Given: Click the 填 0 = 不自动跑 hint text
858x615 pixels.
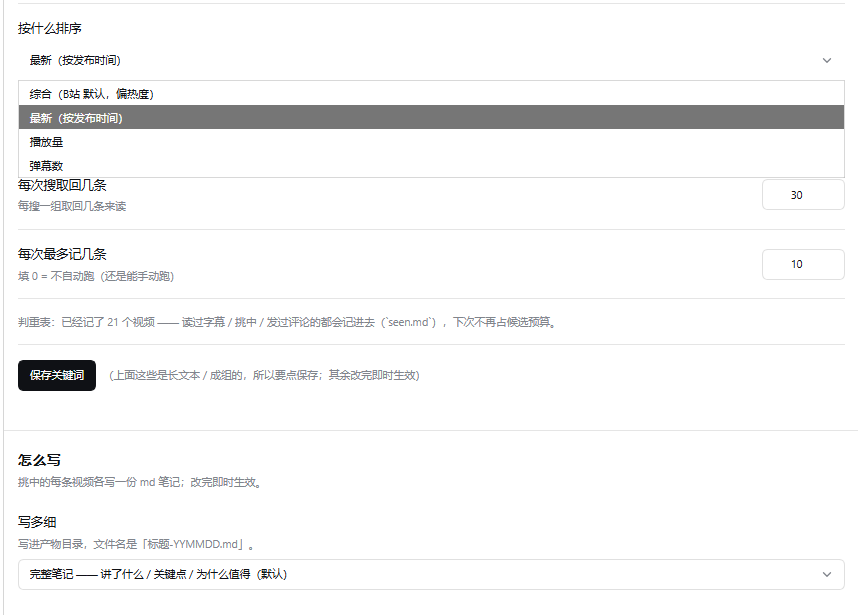Looking at the screenshot, I should (x=96, y=276).
